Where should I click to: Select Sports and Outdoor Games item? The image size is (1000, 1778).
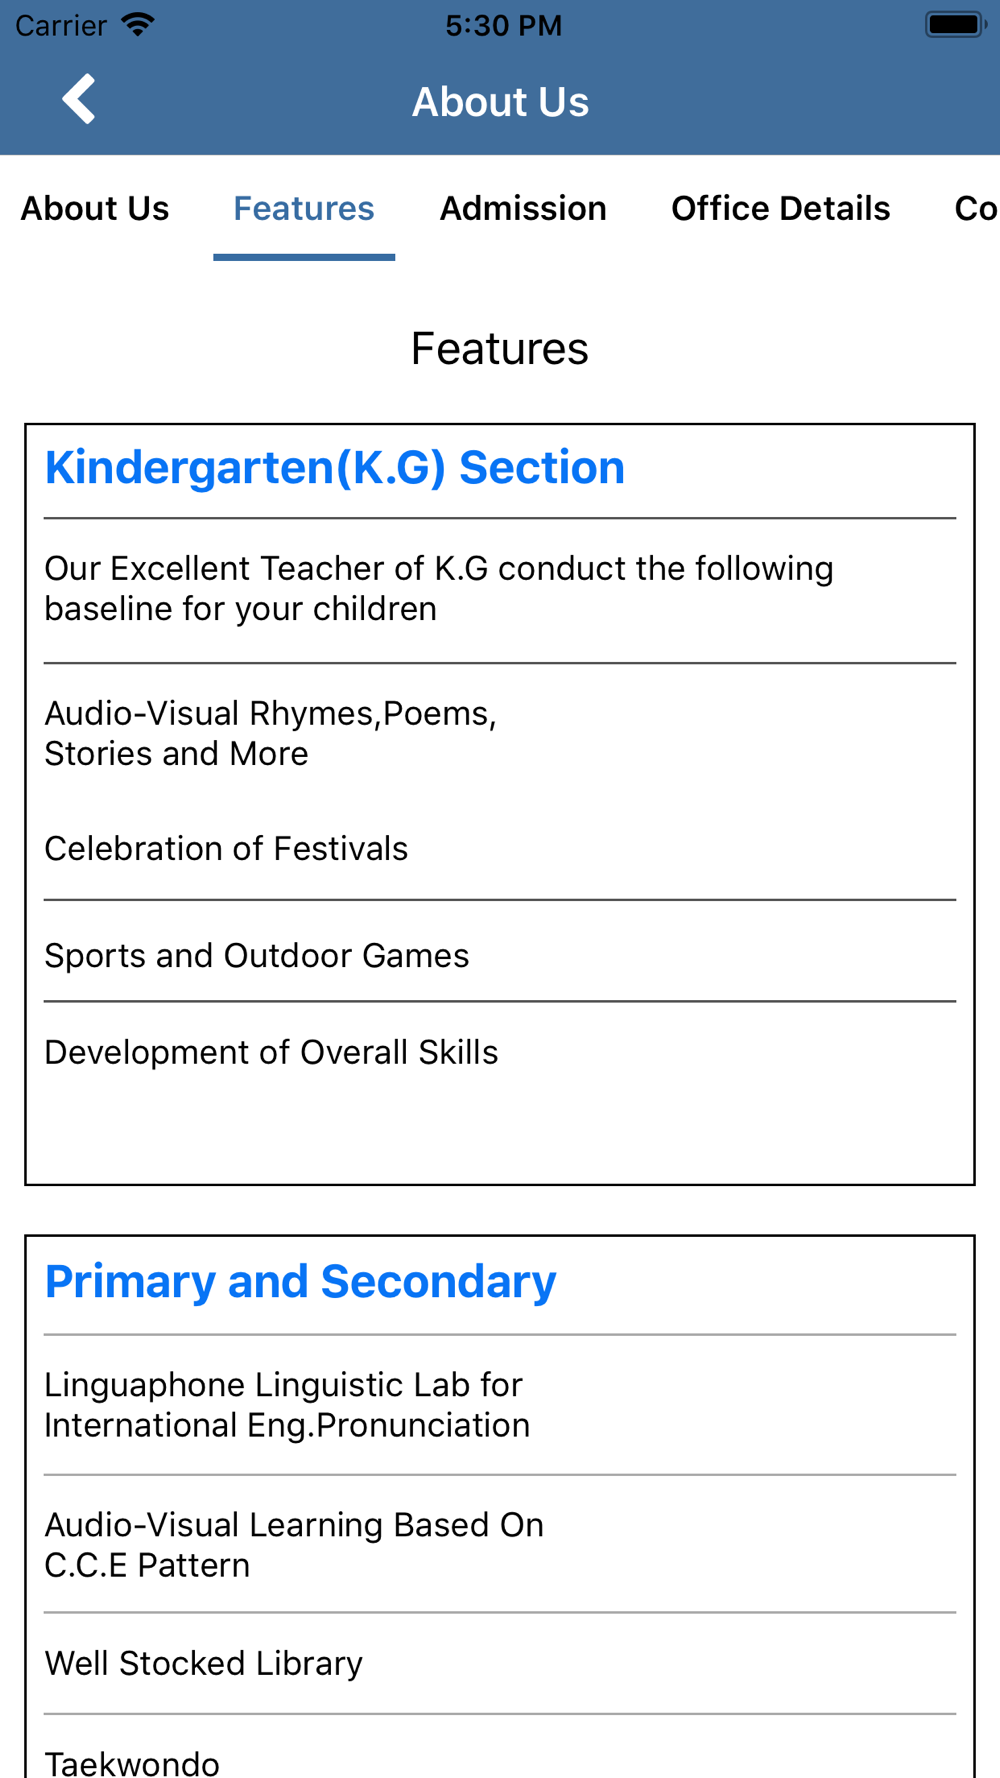[x=257, y=955]
